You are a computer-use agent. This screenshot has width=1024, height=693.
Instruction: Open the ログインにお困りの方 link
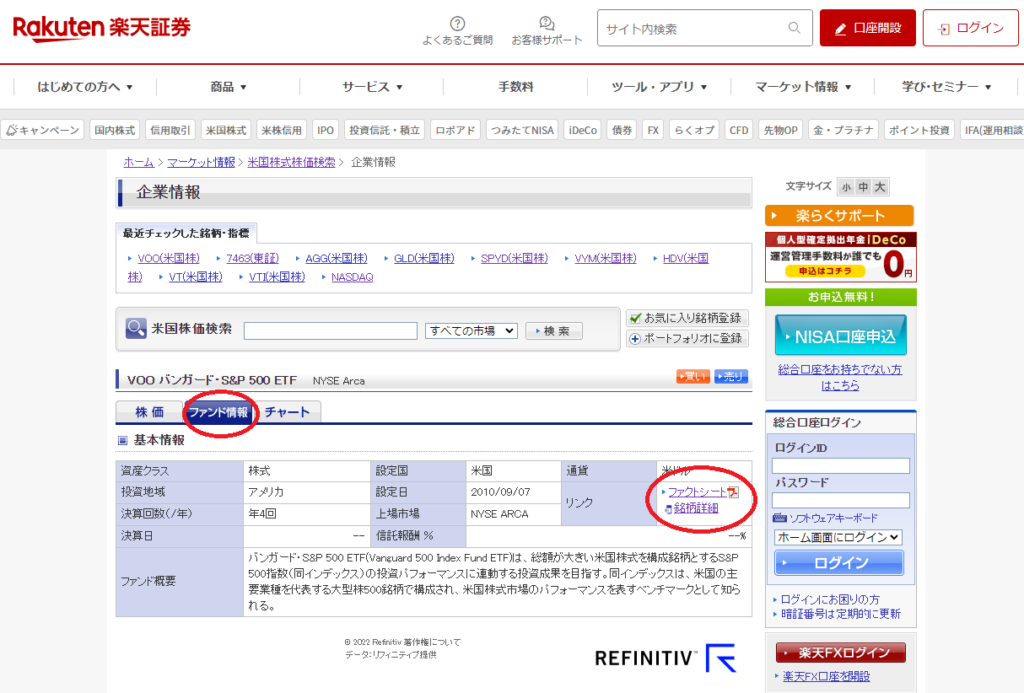tap(830, 599)
